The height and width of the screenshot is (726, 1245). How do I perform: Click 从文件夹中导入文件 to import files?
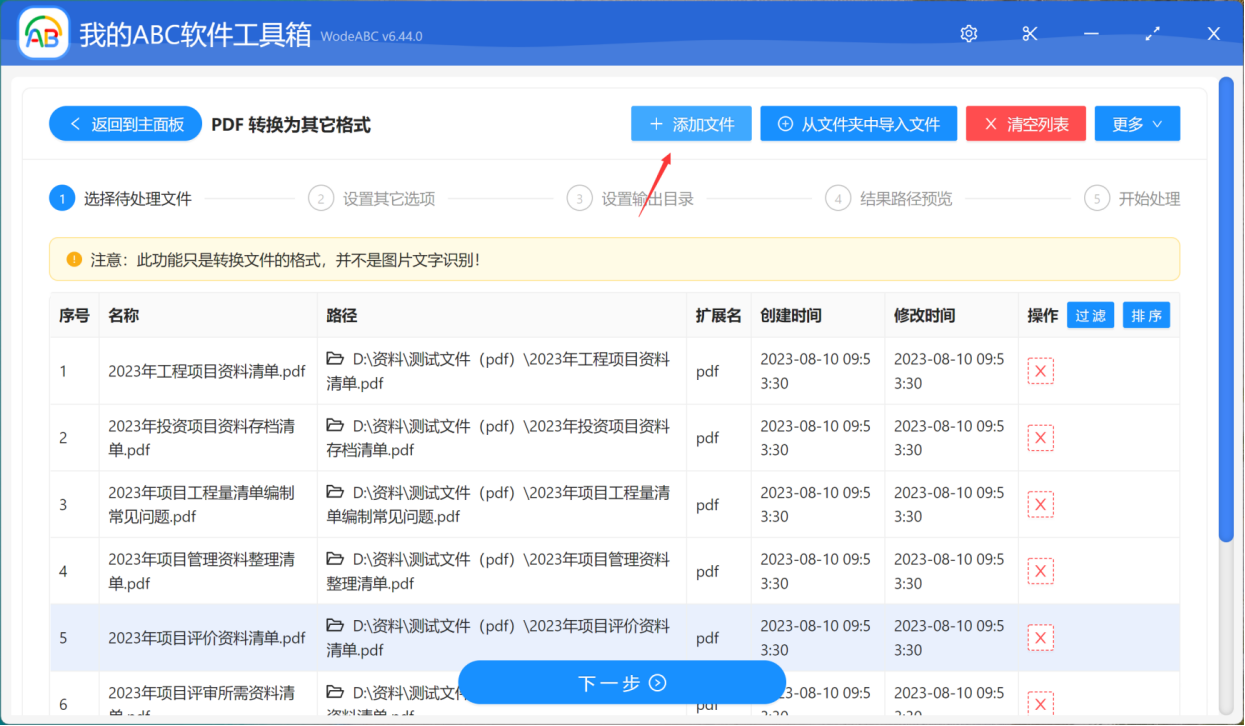(x=858, y=123)
